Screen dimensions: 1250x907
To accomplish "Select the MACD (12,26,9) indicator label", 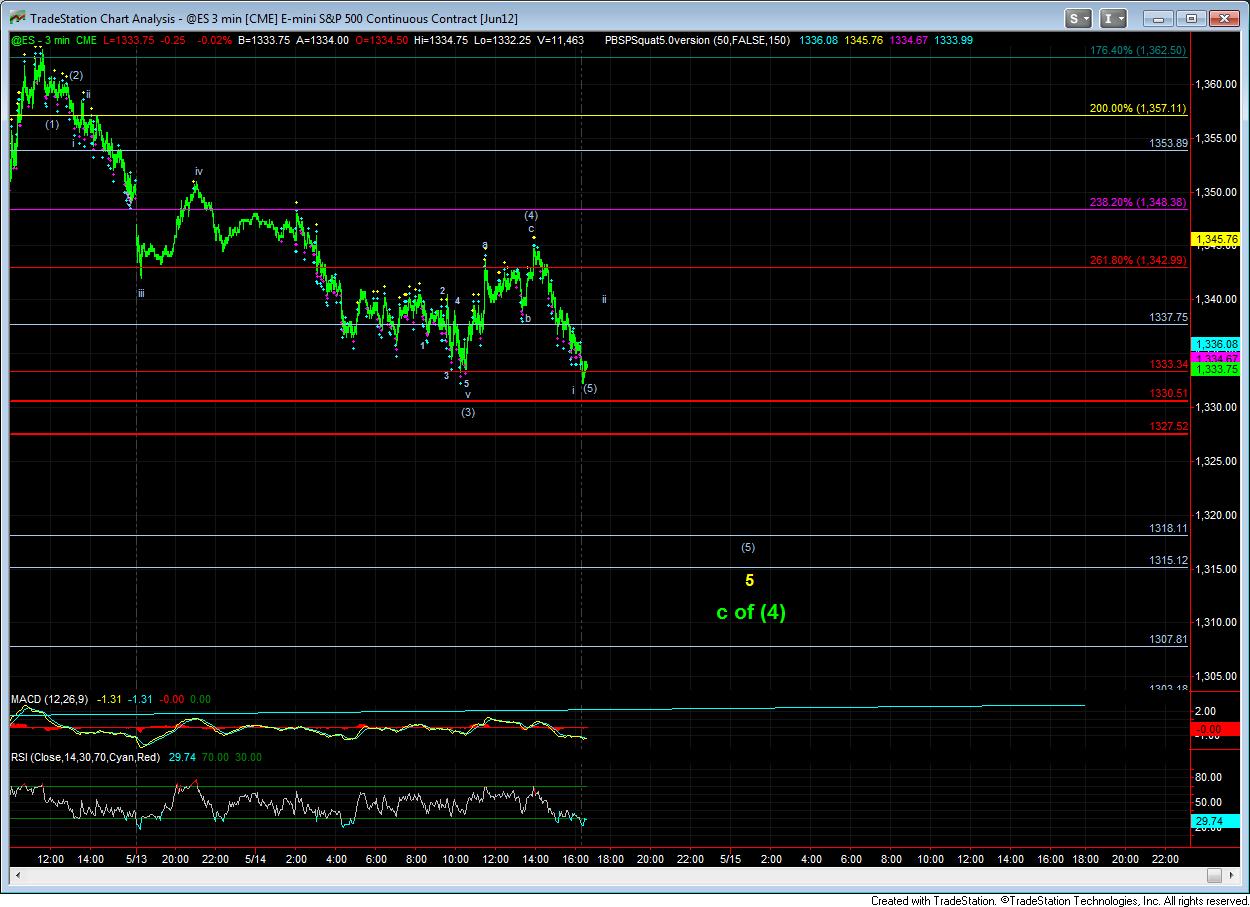I will pos(50,698).
